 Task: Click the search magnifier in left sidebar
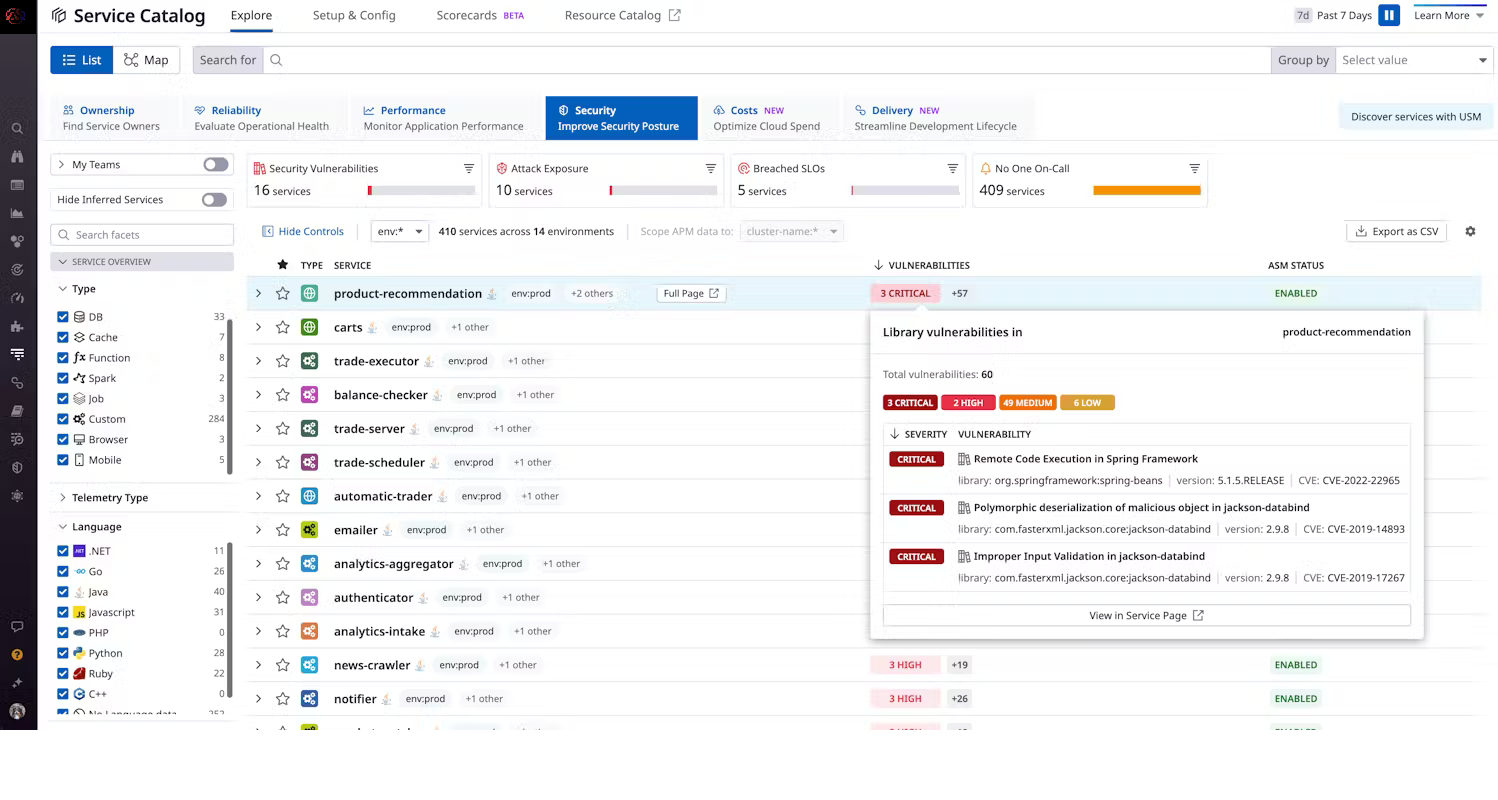[x=17, y=128]
